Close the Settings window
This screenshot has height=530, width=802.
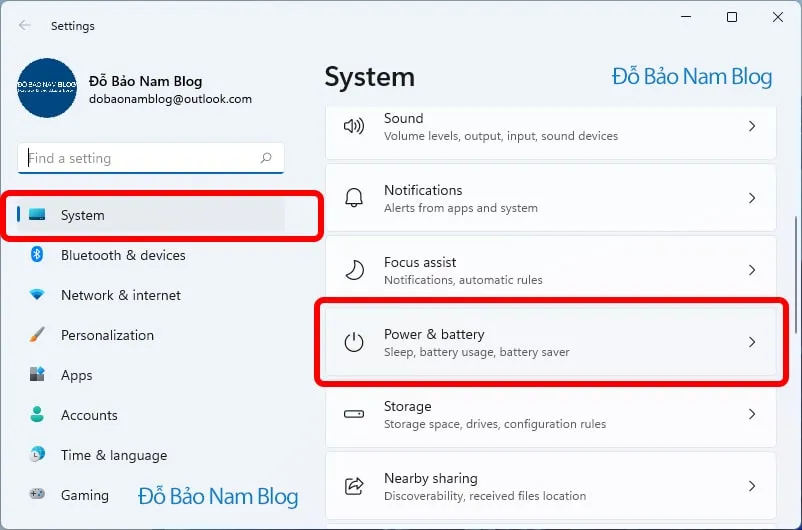[x=778, y=17]
